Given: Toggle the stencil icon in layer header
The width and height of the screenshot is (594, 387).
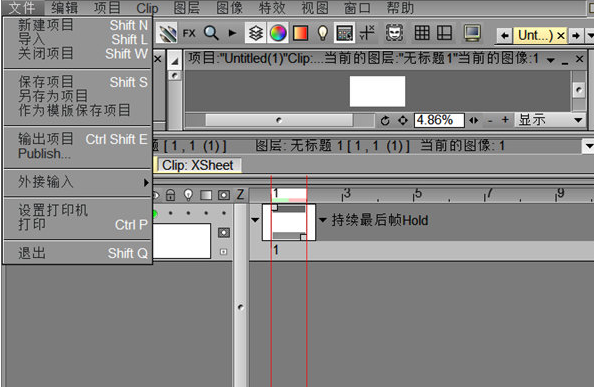Looking at the screenshot, I should (x=224, y=195).
